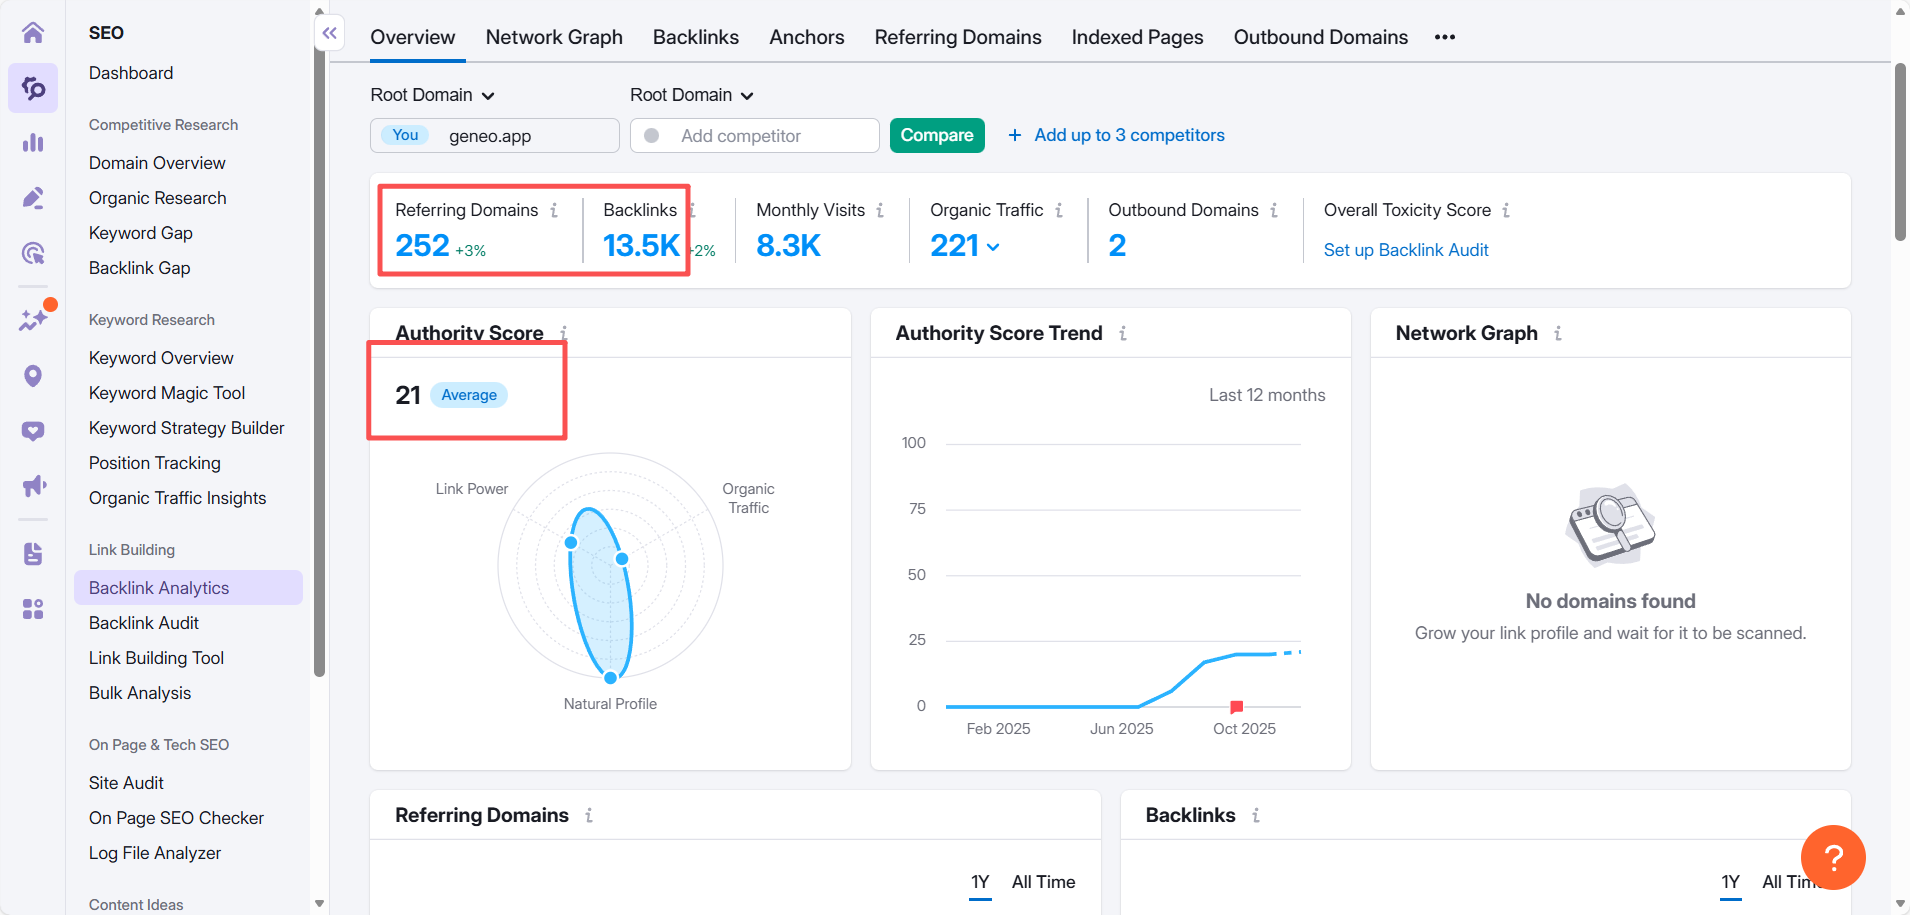1910x915 pixels.
Task: Open the home icon in left rail
Action: [33, 33]
